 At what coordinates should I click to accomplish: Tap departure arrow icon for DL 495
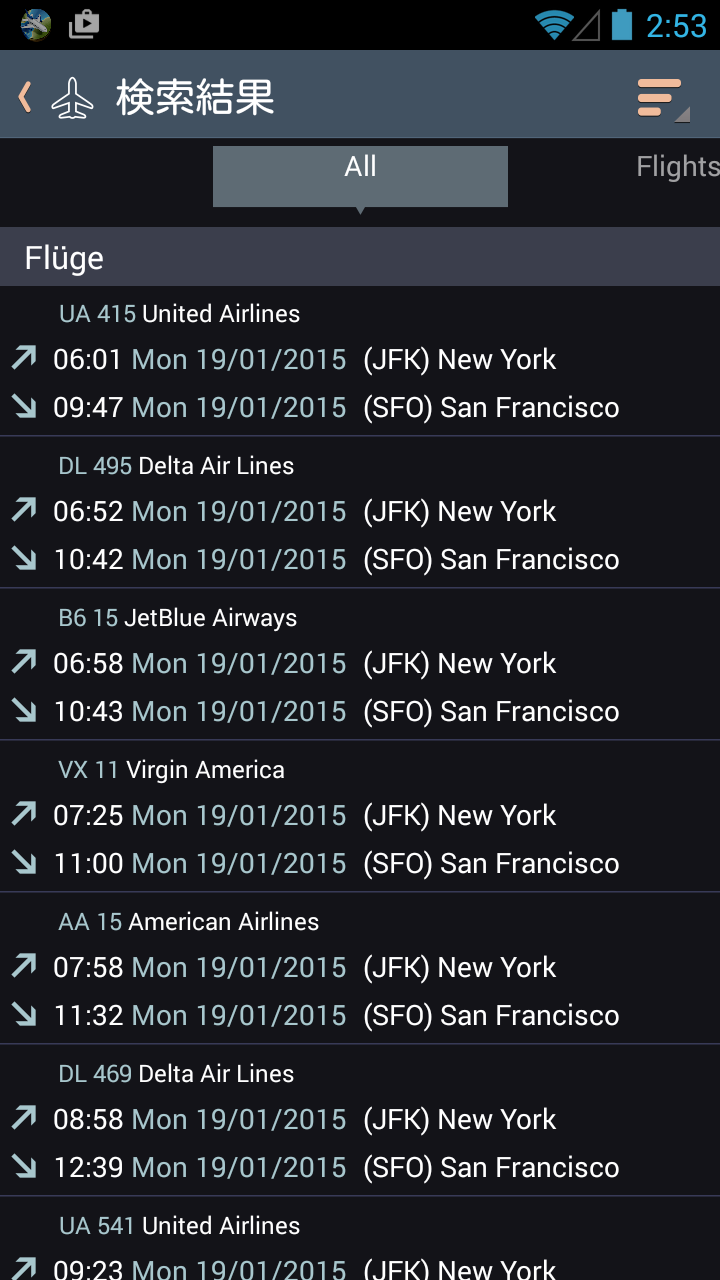click(x=24, y=510)
